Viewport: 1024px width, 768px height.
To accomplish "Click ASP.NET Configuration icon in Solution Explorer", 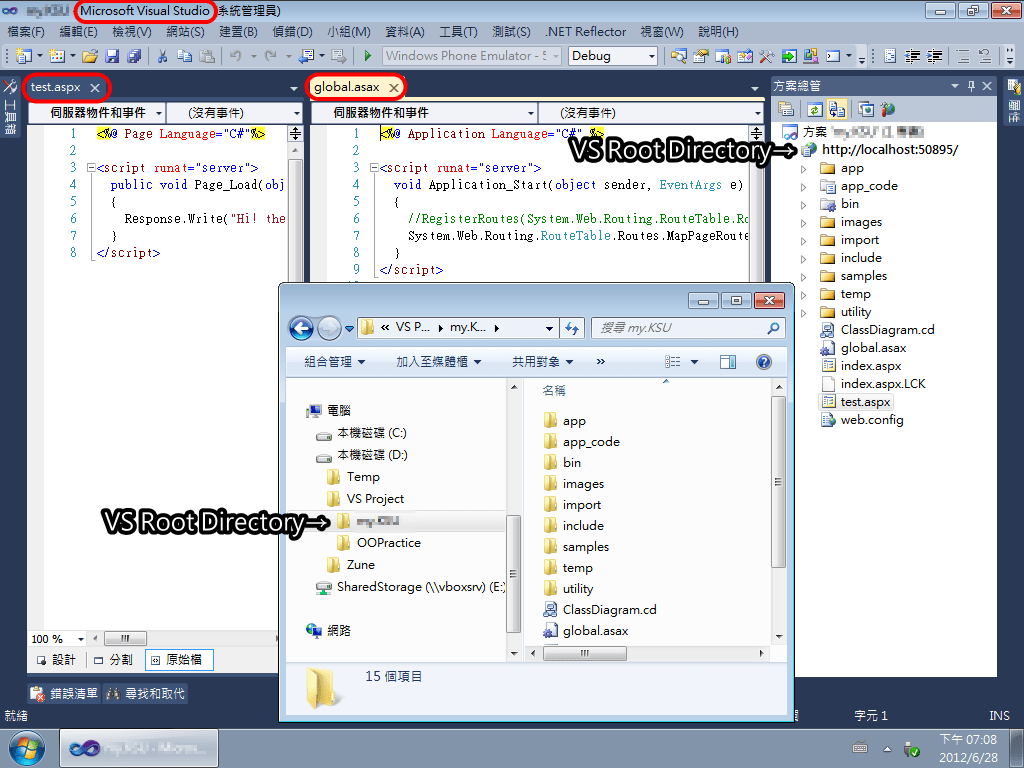I will [x=888, y=109].
